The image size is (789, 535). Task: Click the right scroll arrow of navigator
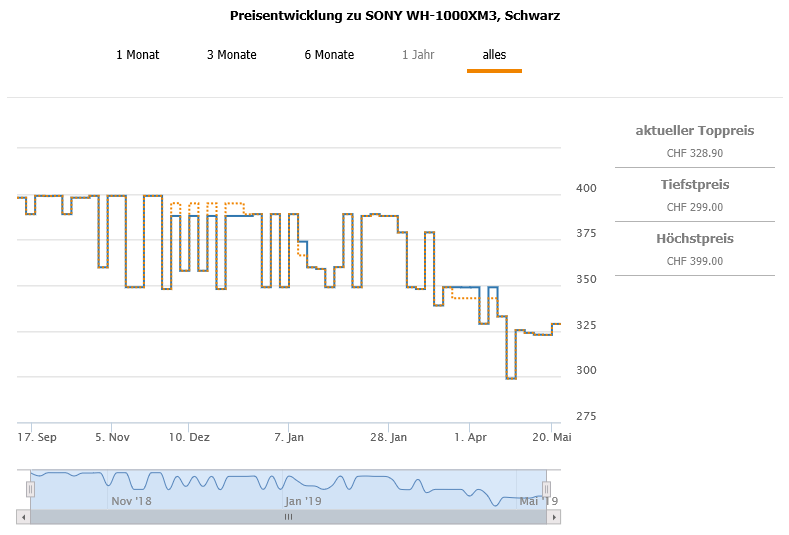(x=555, y=517)
